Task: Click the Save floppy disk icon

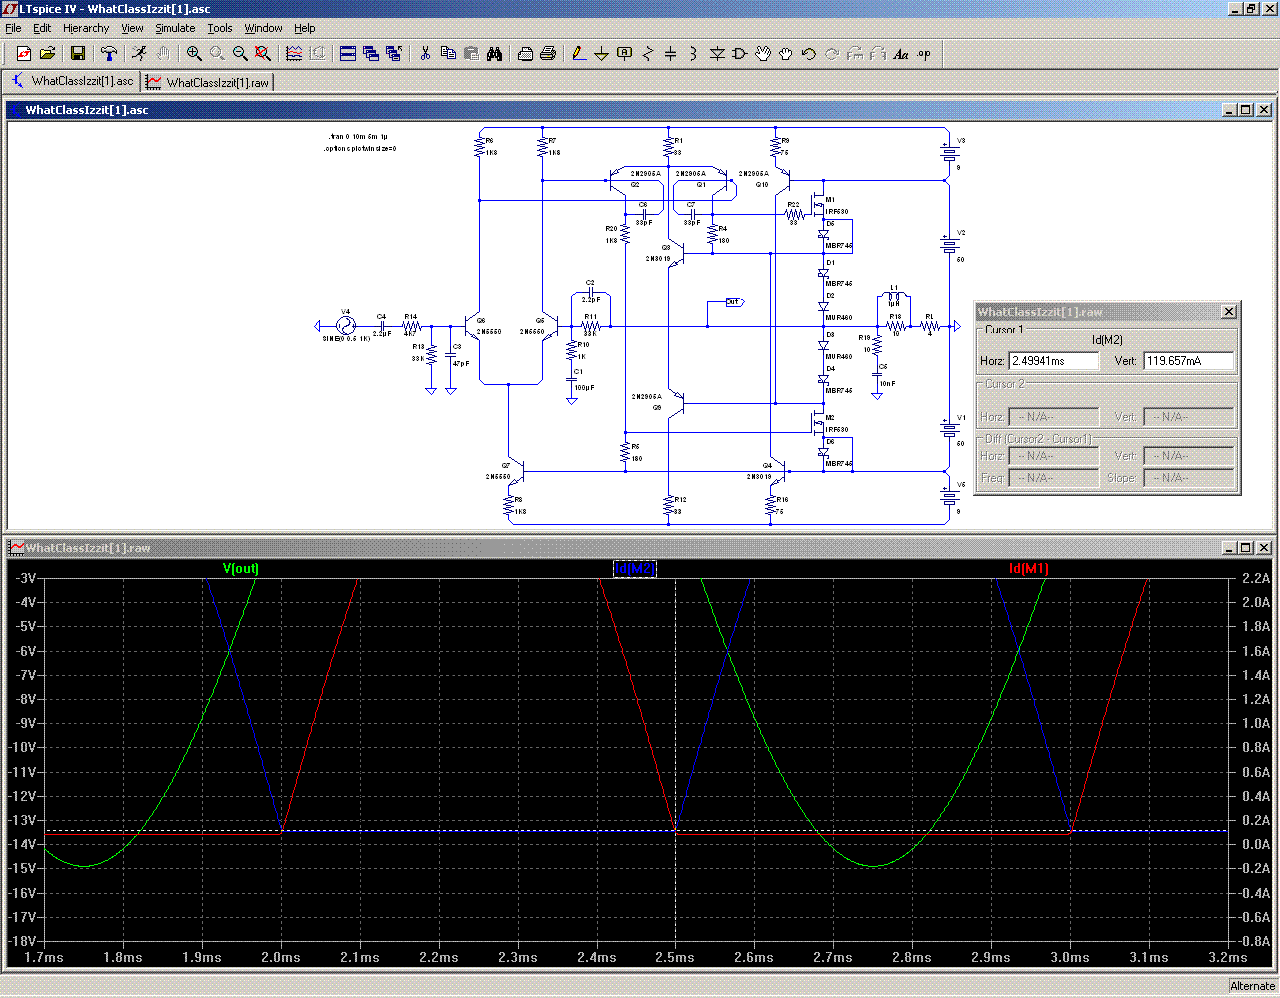Action: pos(78,54)
